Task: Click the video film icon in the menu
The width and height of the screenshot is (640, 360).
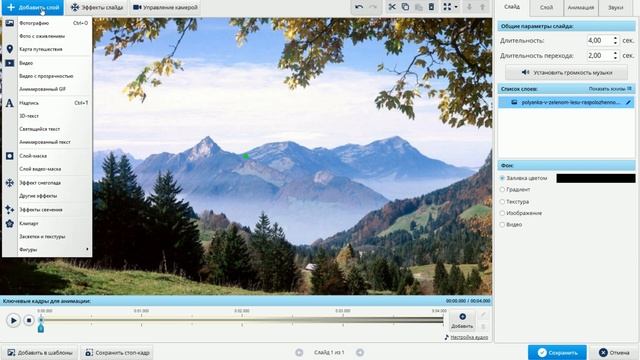Action: click(x=10, y=63)
